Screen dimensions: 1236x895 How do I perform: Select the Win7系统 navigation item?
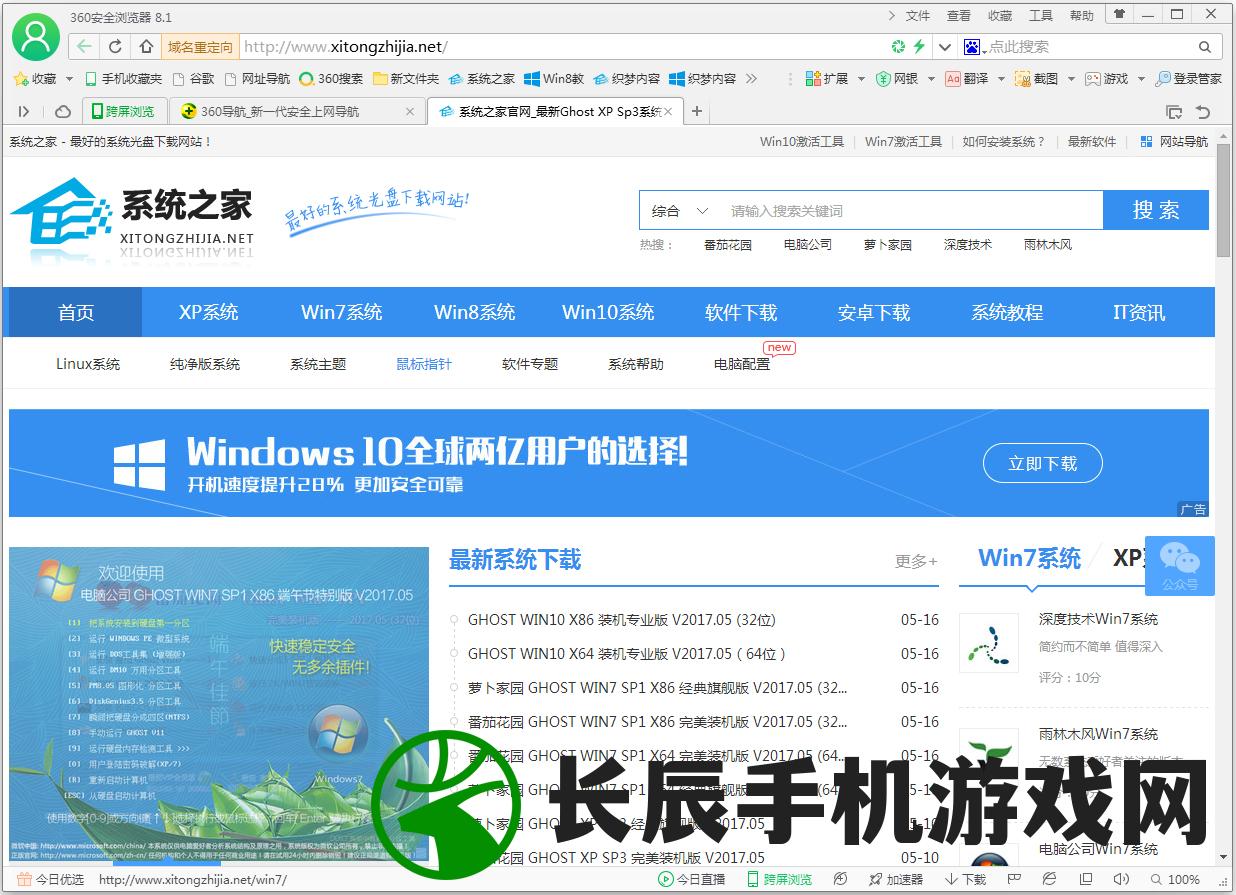tap(342, 312)
